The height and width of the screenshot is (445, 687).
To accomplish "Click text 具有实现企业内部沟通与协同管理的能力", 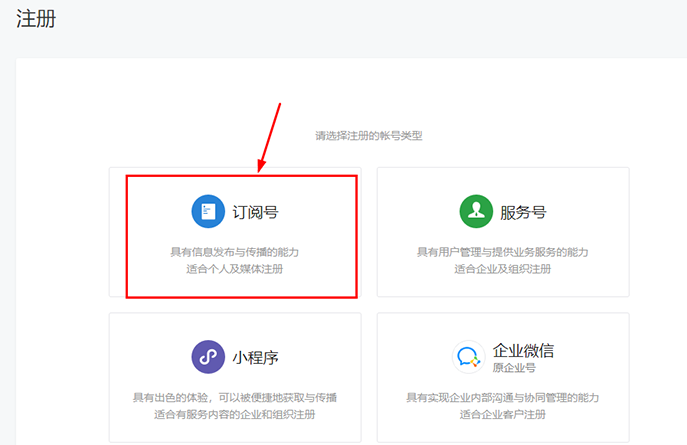I will coord(503,398).
